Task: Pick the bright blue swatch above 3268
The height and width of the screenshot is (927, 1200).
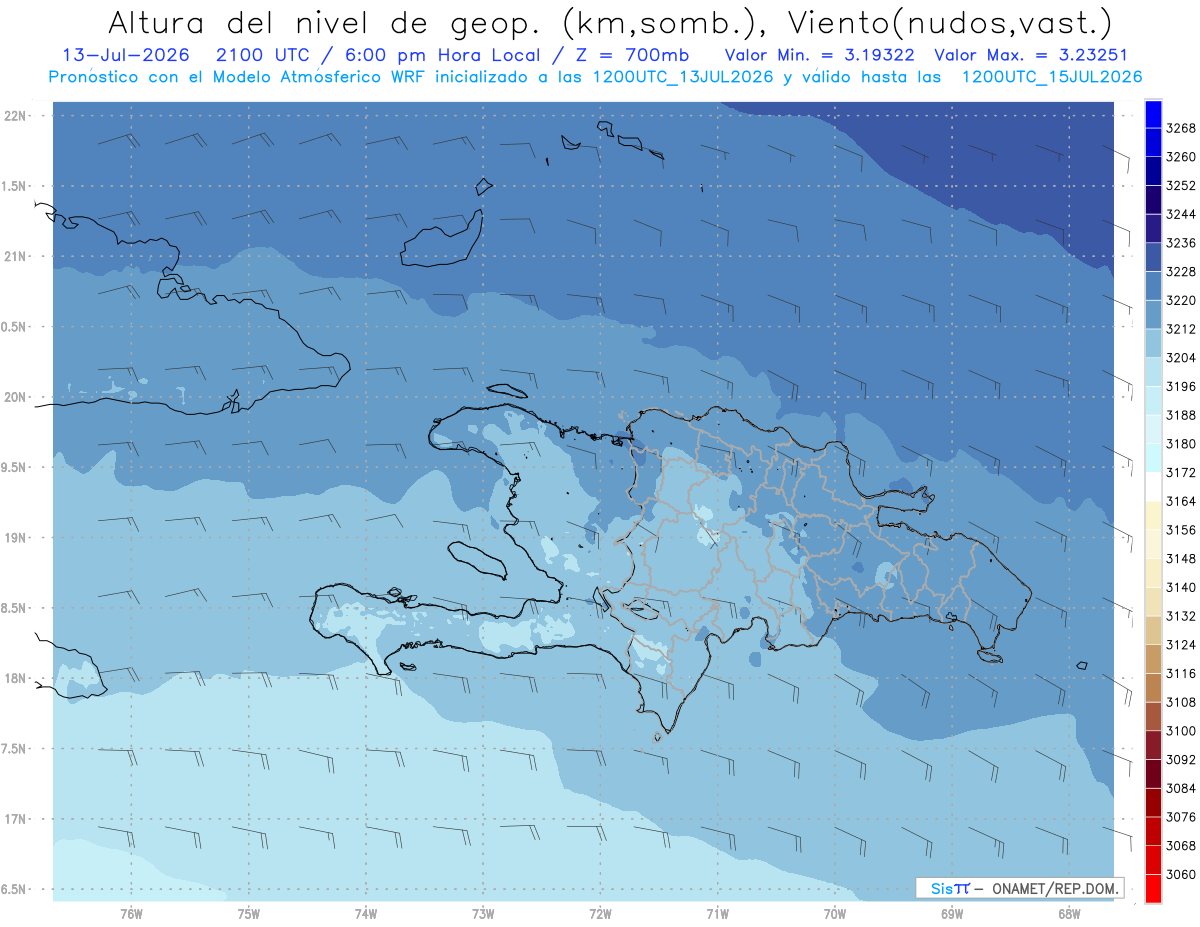Action: [x=1153, y=114]
